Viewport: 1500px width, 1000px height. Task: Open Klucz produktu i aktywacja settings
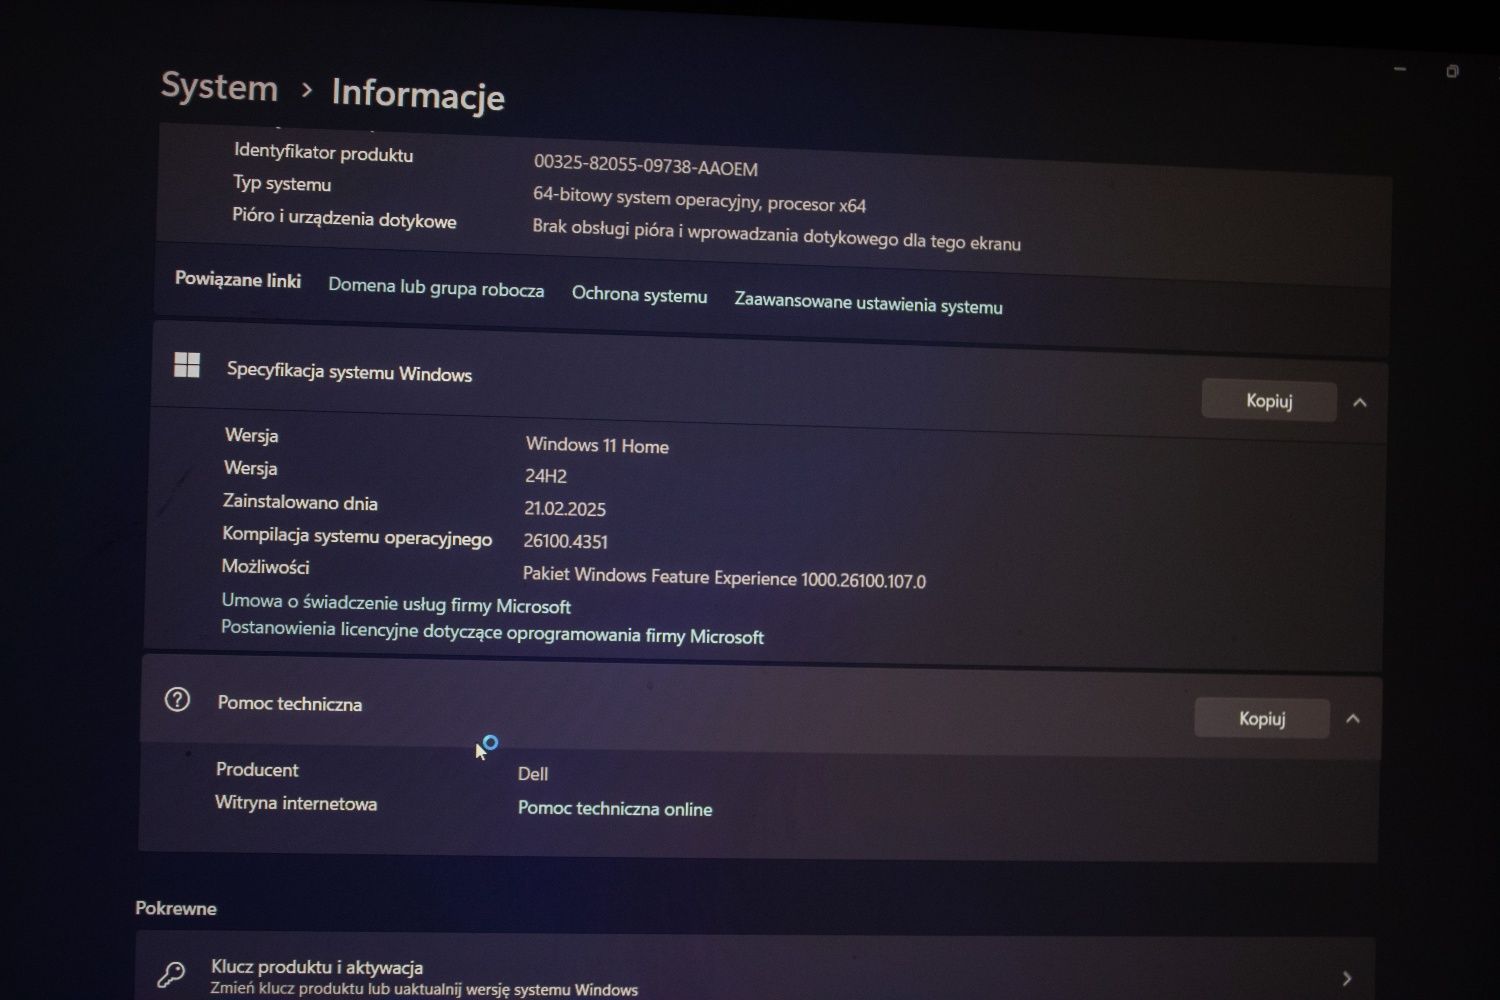coord(755,969)
